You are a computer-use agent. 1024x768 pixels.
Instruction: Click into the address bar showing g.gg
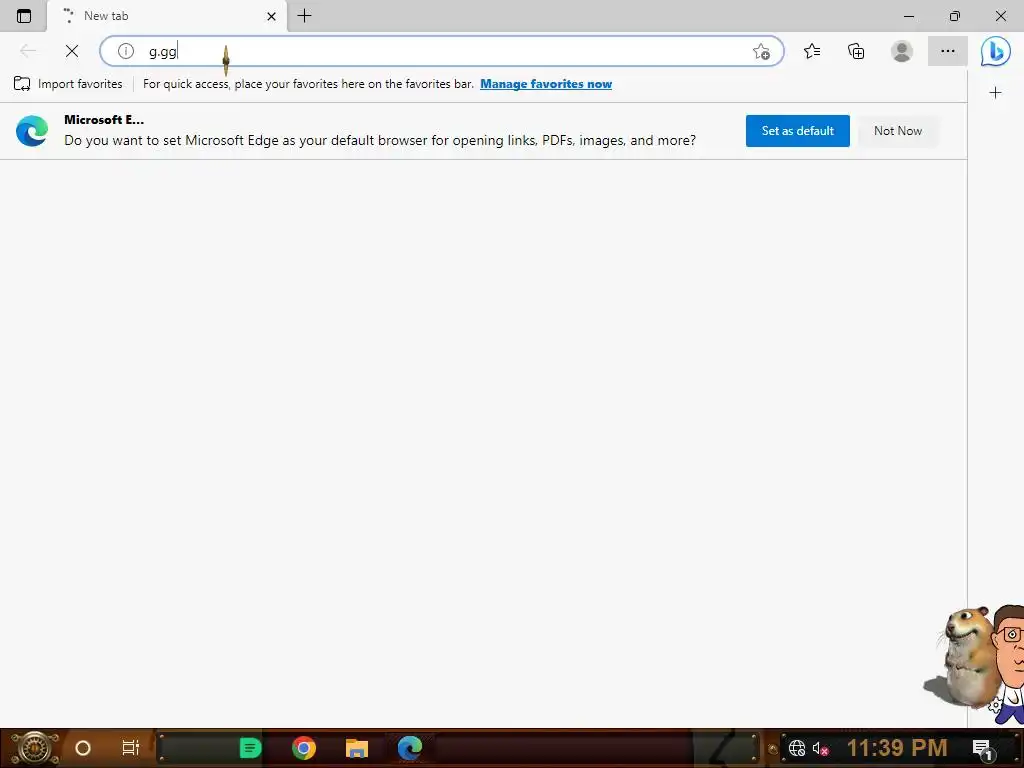click(441, 51)
